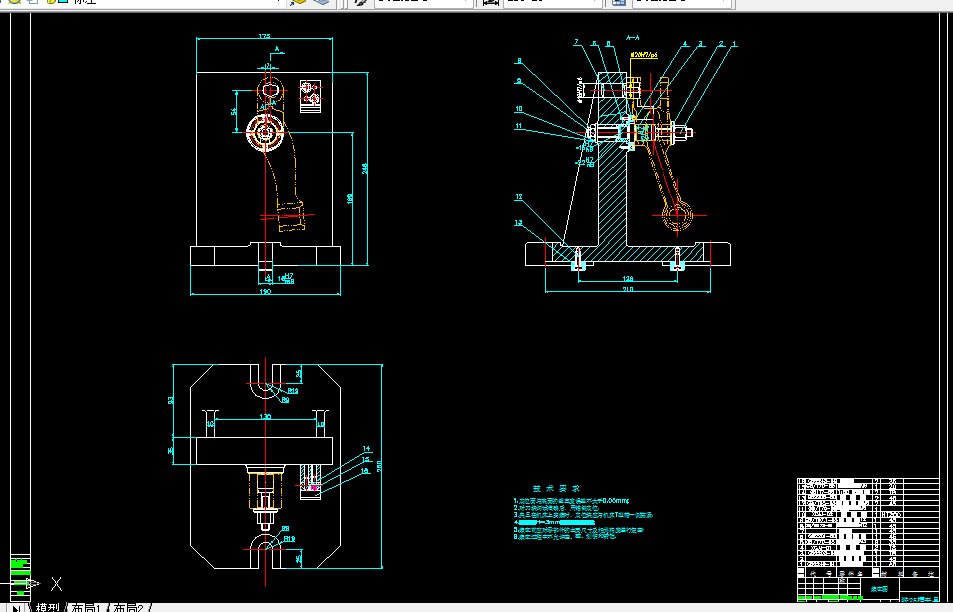Select part balloon number 14 in plan view
Screen dimensions: 953x612
point(366,449)
